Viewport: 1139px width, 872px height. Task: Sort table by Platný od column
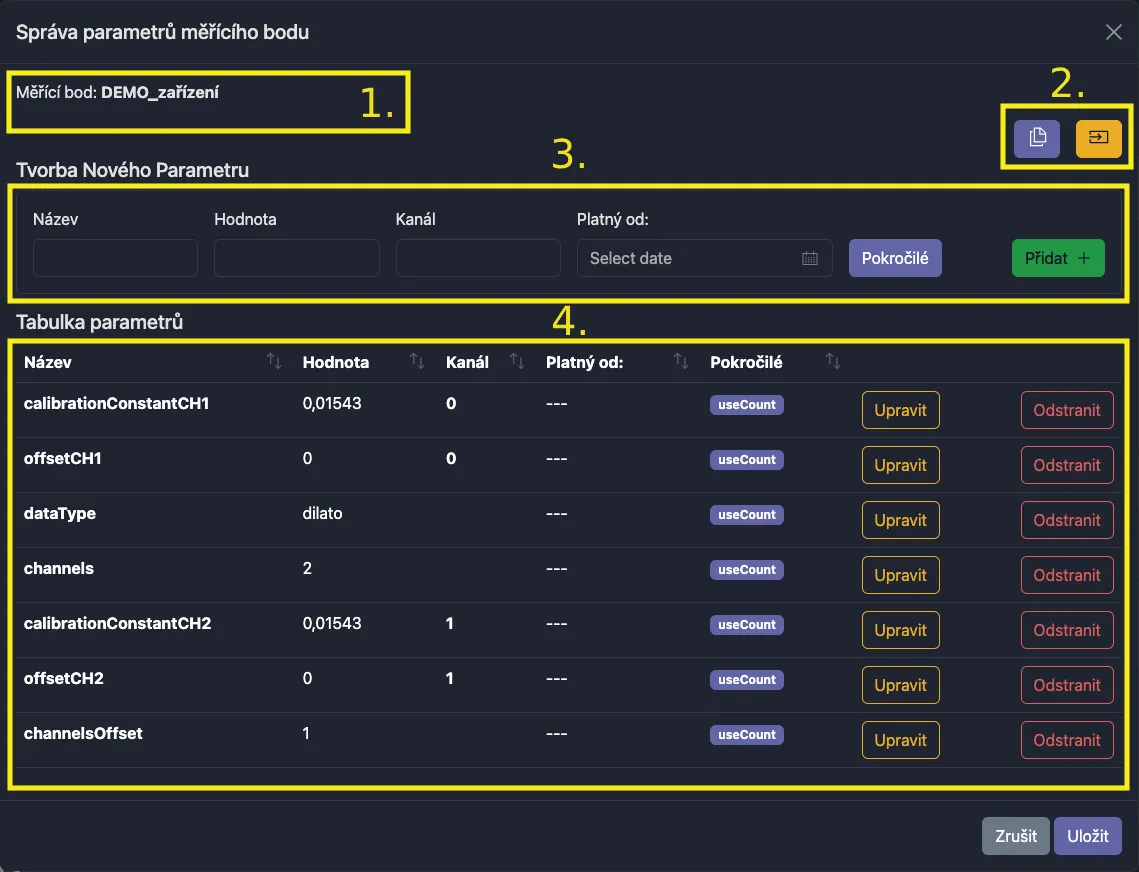(681, 362)
